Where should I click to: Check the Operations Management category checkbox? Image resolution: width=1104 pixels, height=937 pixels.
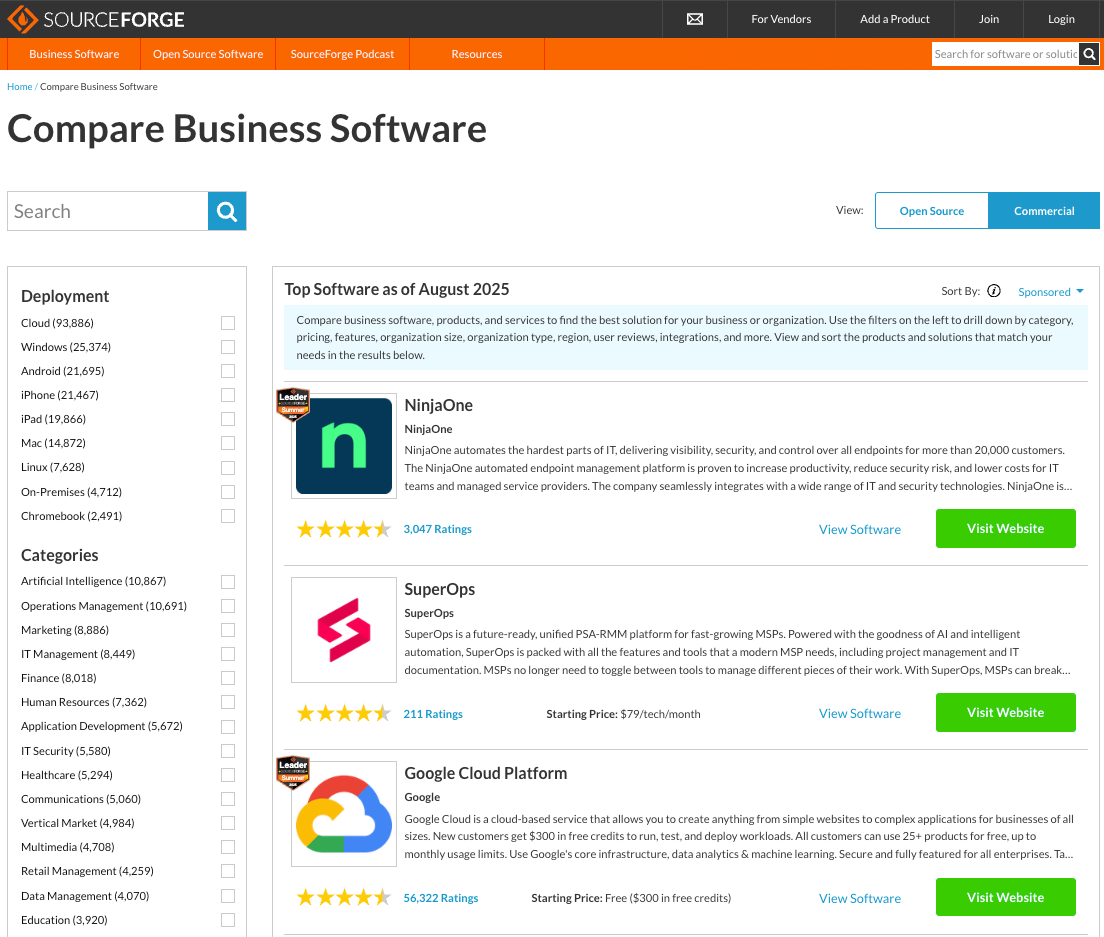pos(227,606)
